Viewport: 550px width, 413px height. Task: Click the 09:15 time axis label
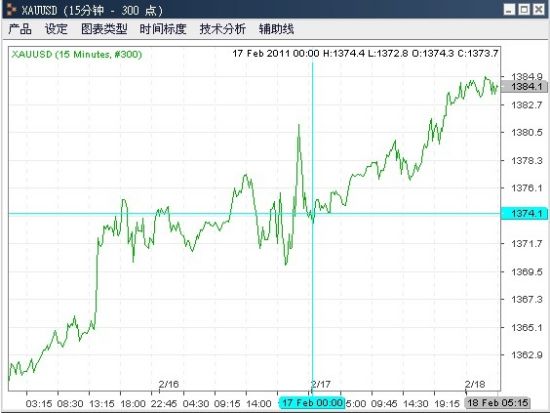pyautogui.click(x=227, y=404)
